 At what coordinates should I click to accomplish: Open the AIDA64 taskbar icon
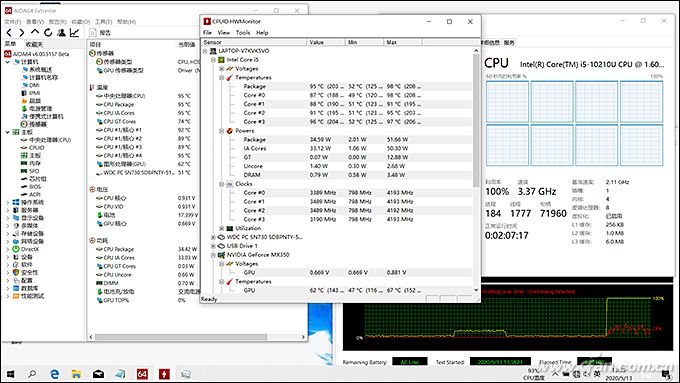[x=142, y=373]
